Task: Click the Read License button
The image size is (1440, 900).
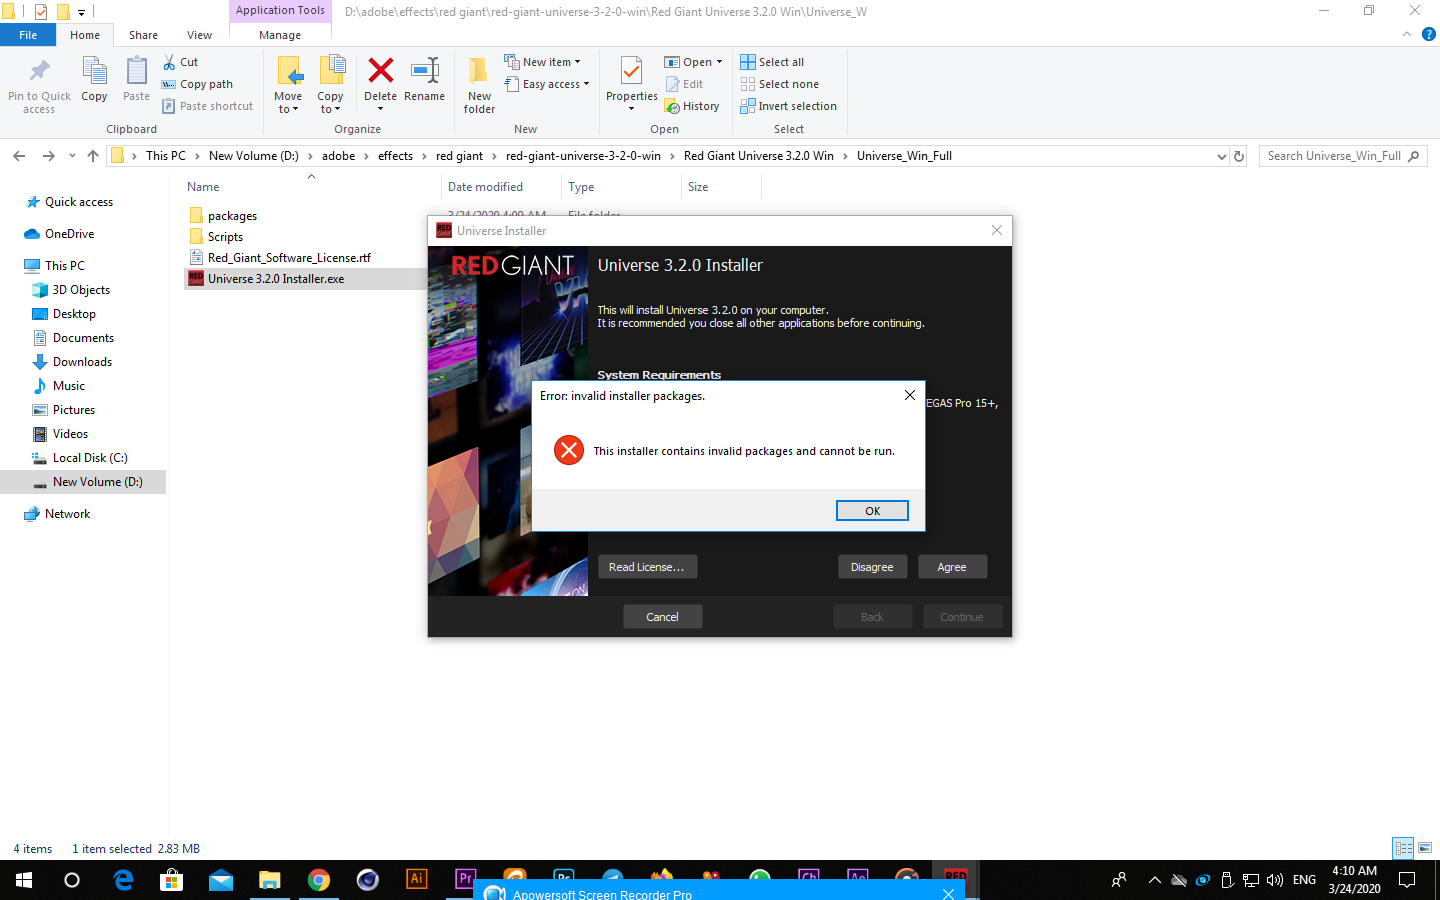Action: coord(647,567)
